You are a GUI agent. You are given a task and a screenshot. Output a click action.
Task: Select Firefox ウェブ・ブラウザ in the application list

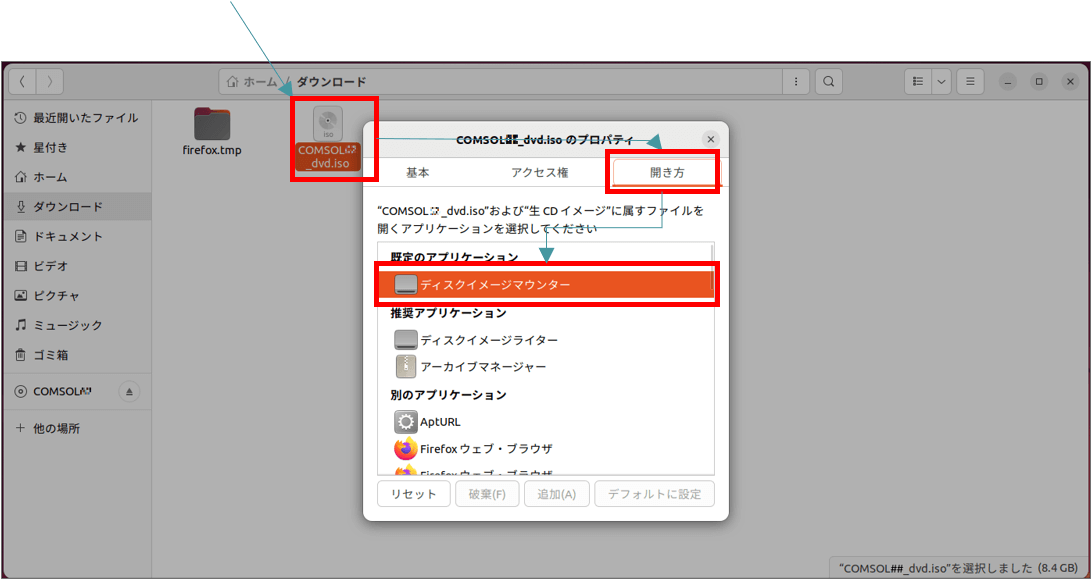[546, 449]
